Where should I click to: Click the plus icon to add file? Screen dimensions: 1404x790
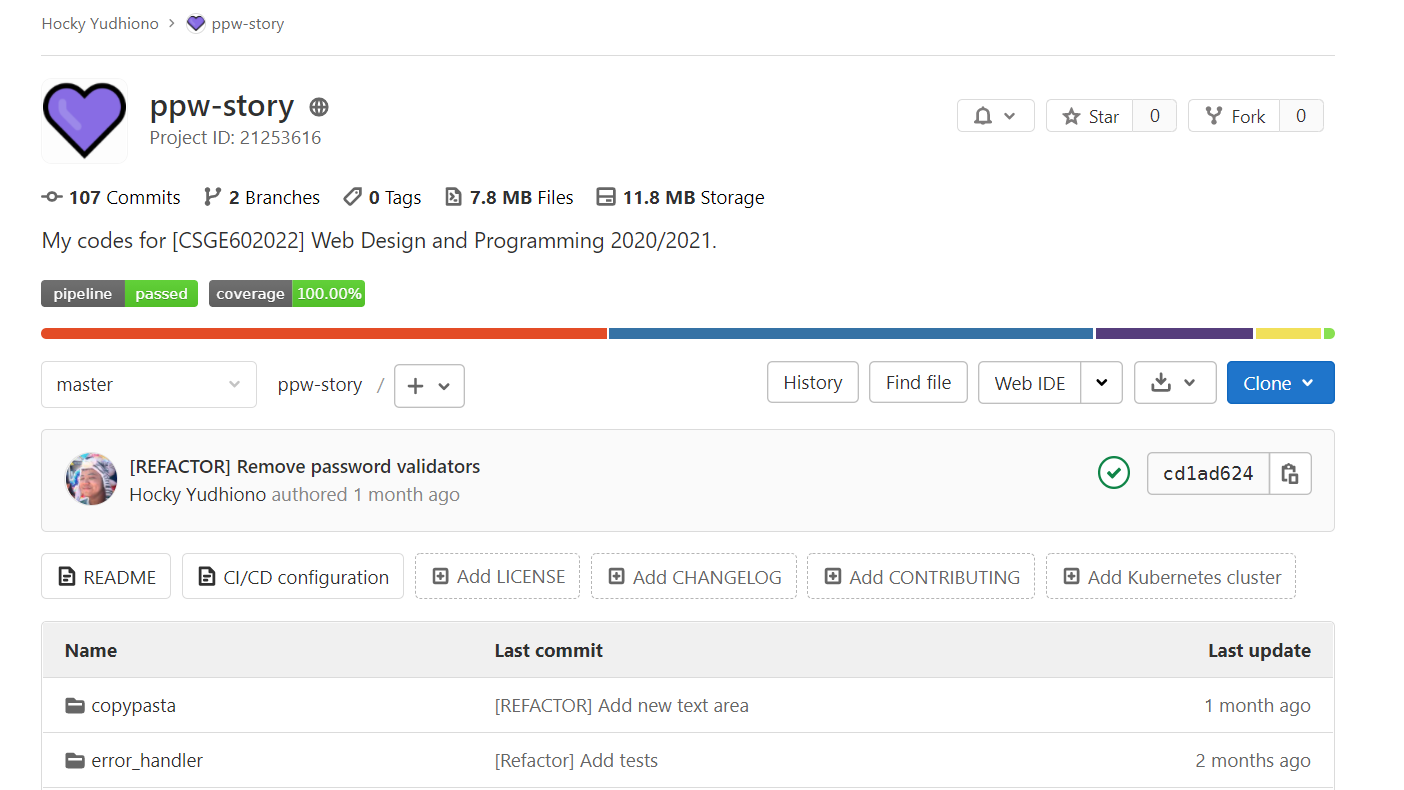tap(429, 386)
